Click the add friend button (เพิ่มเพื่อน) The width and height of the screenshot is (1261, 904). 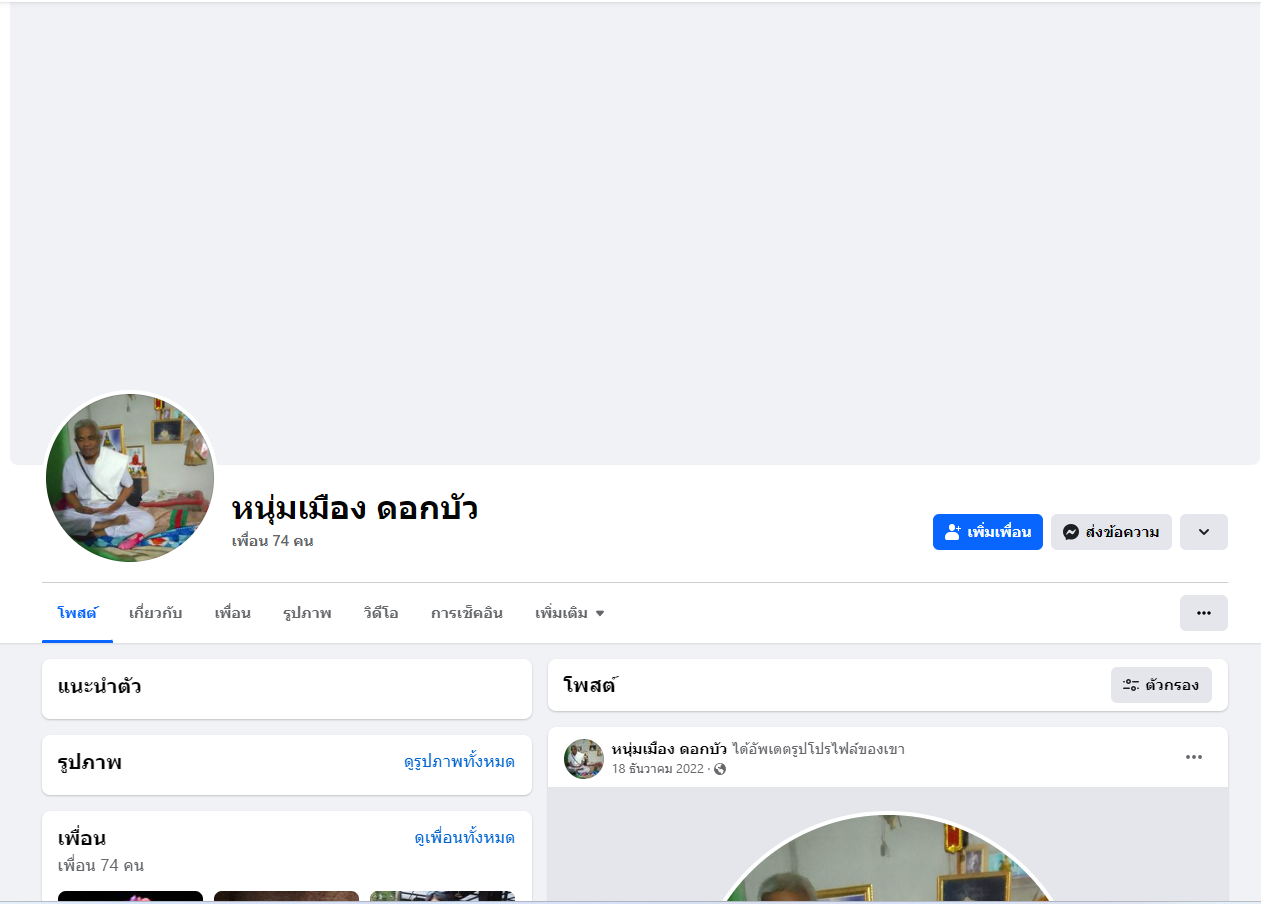click(x=987, y=532)
